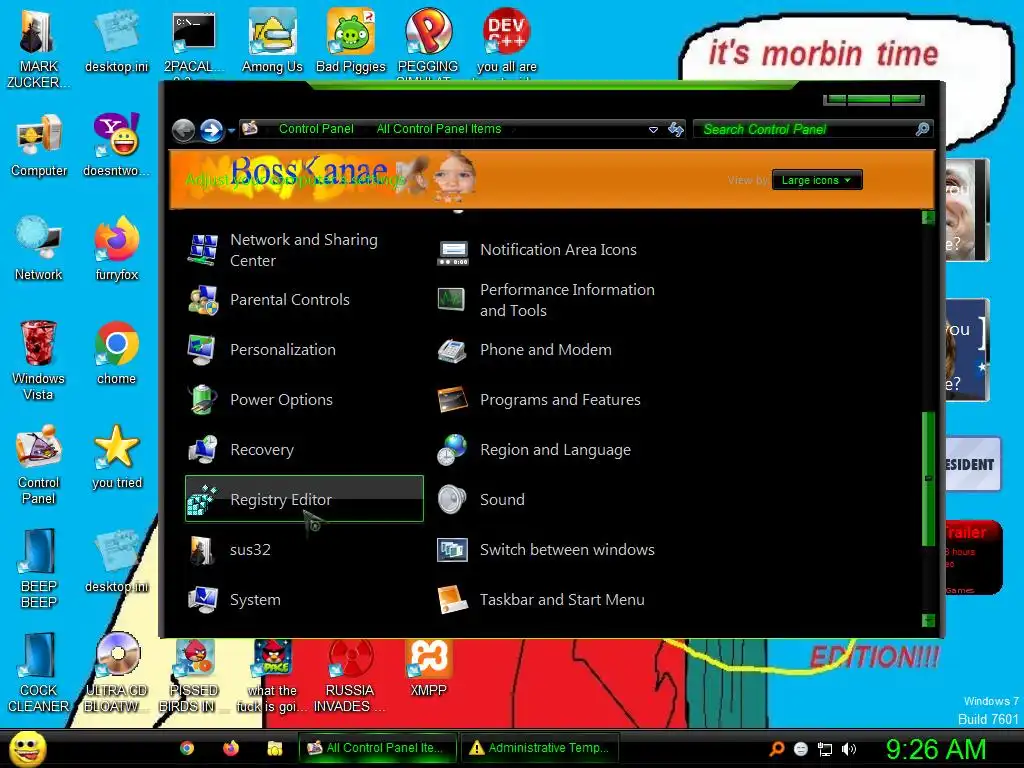Open Windows Vista recycle bin icon
The height and width of the screenshot is (768, 1024).
(x=39, y=359)
